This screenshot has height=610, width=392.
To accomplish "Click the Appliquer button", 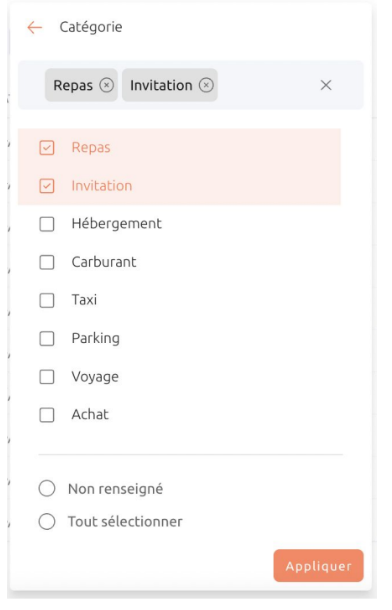I will (318, 566).
